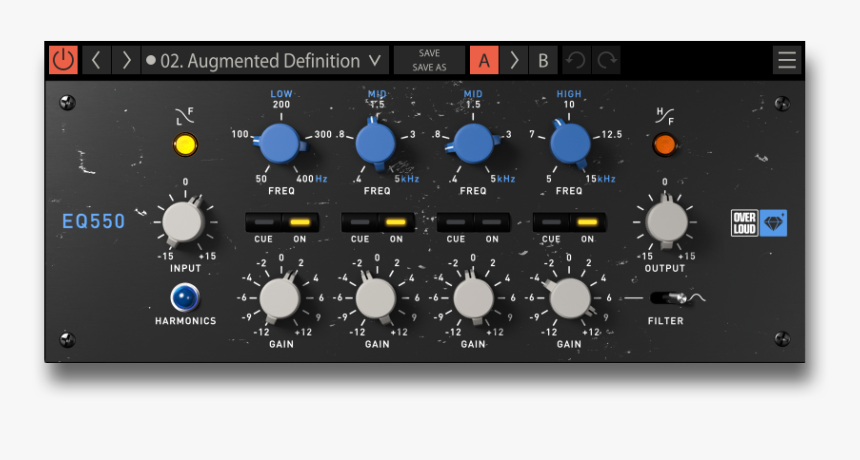Click the second MID frequency knob

[473, 144]
